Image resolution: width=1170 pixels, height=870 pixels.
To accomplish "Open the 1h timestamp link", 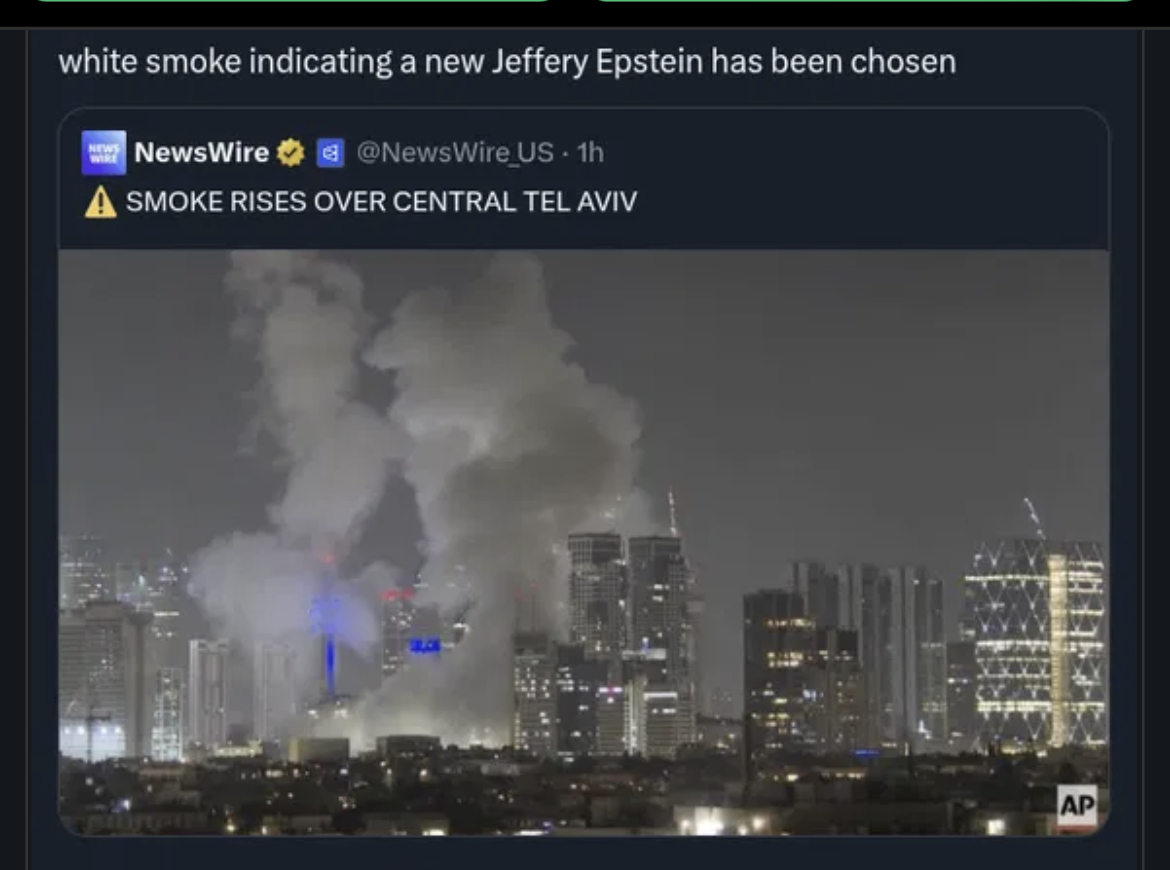I will [590, 152].
